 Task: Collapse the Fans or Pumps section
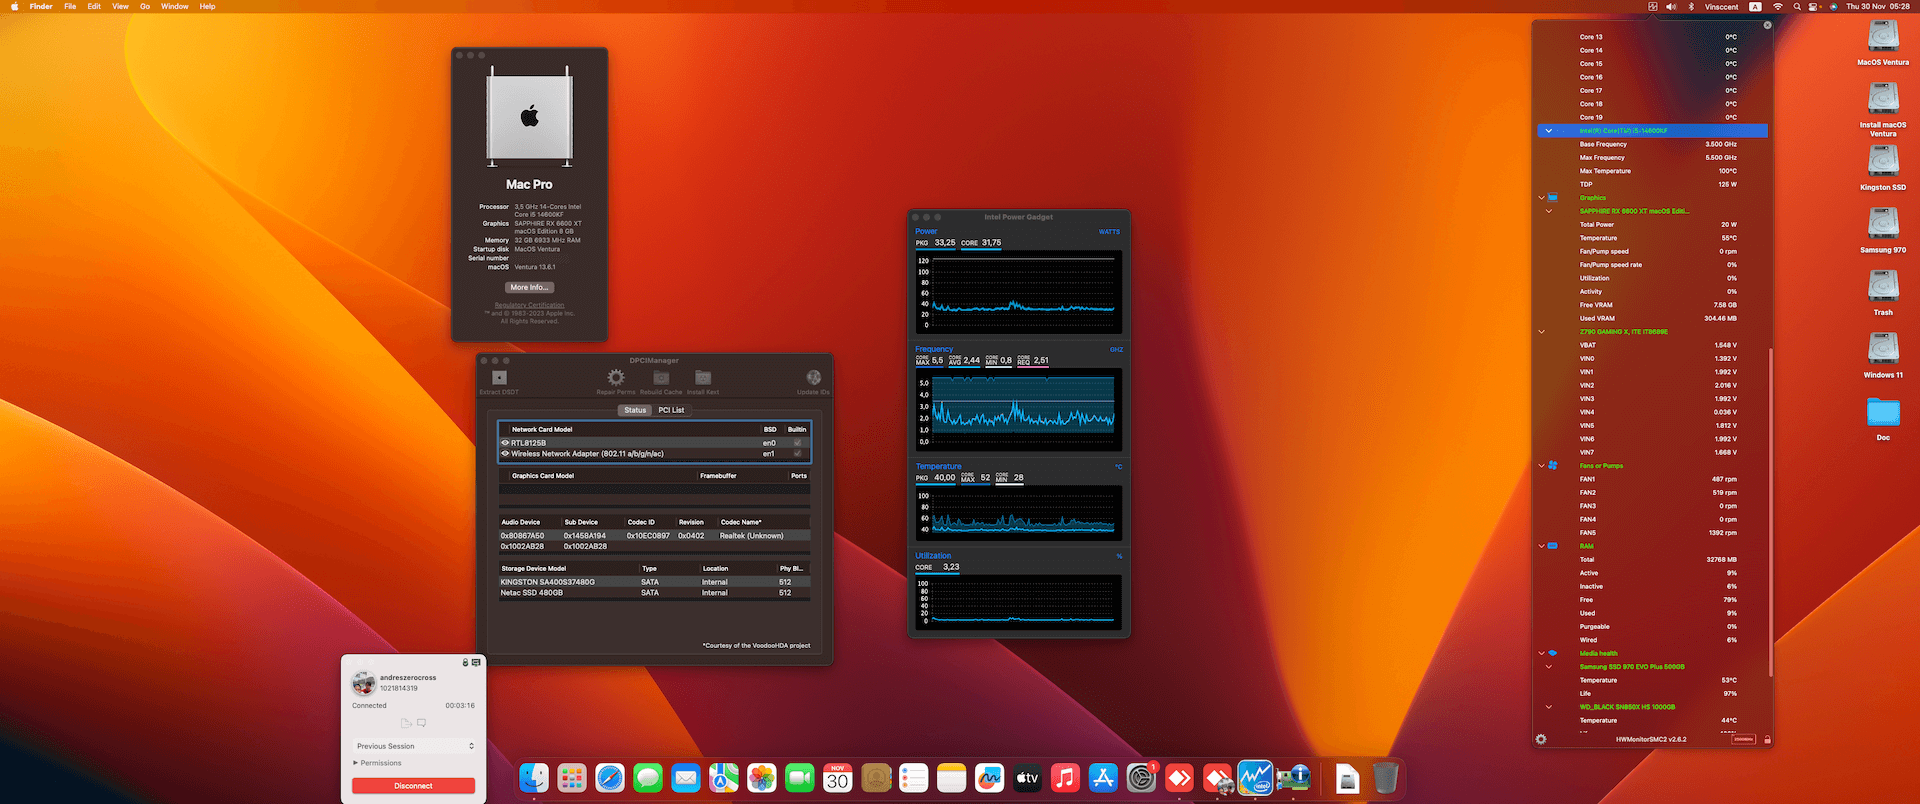(1541, 466)
